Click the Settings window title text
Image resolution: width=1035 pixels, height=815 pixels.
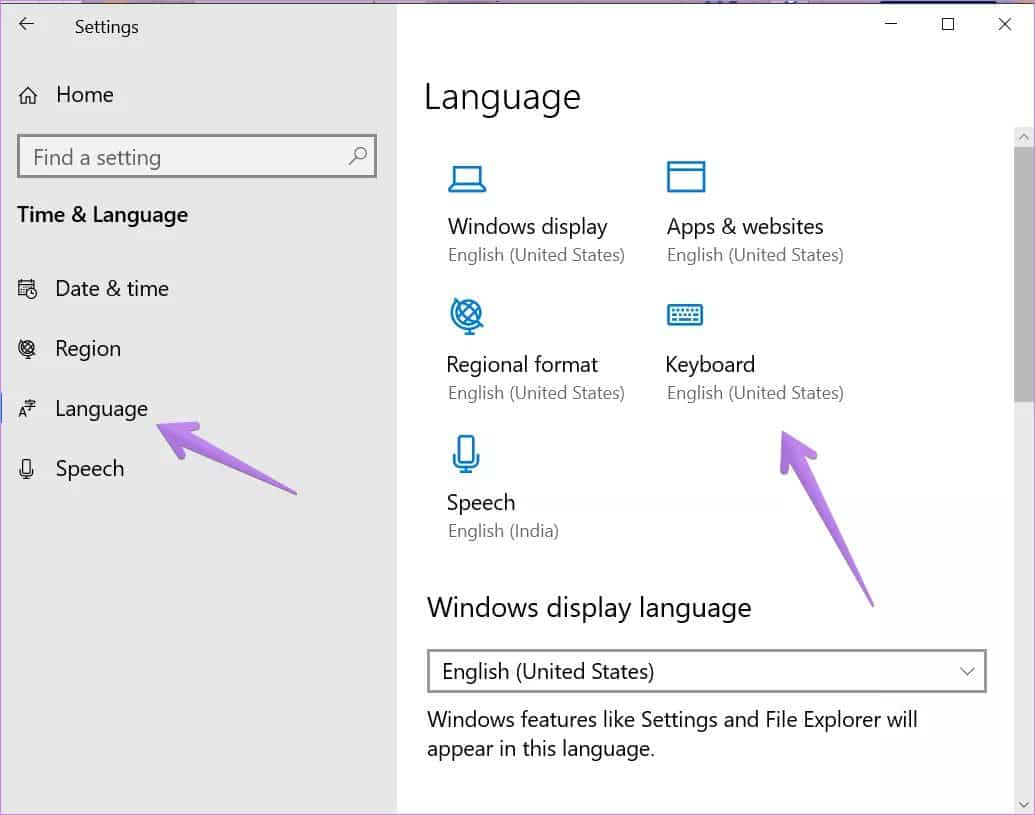[x=106, y=27]
